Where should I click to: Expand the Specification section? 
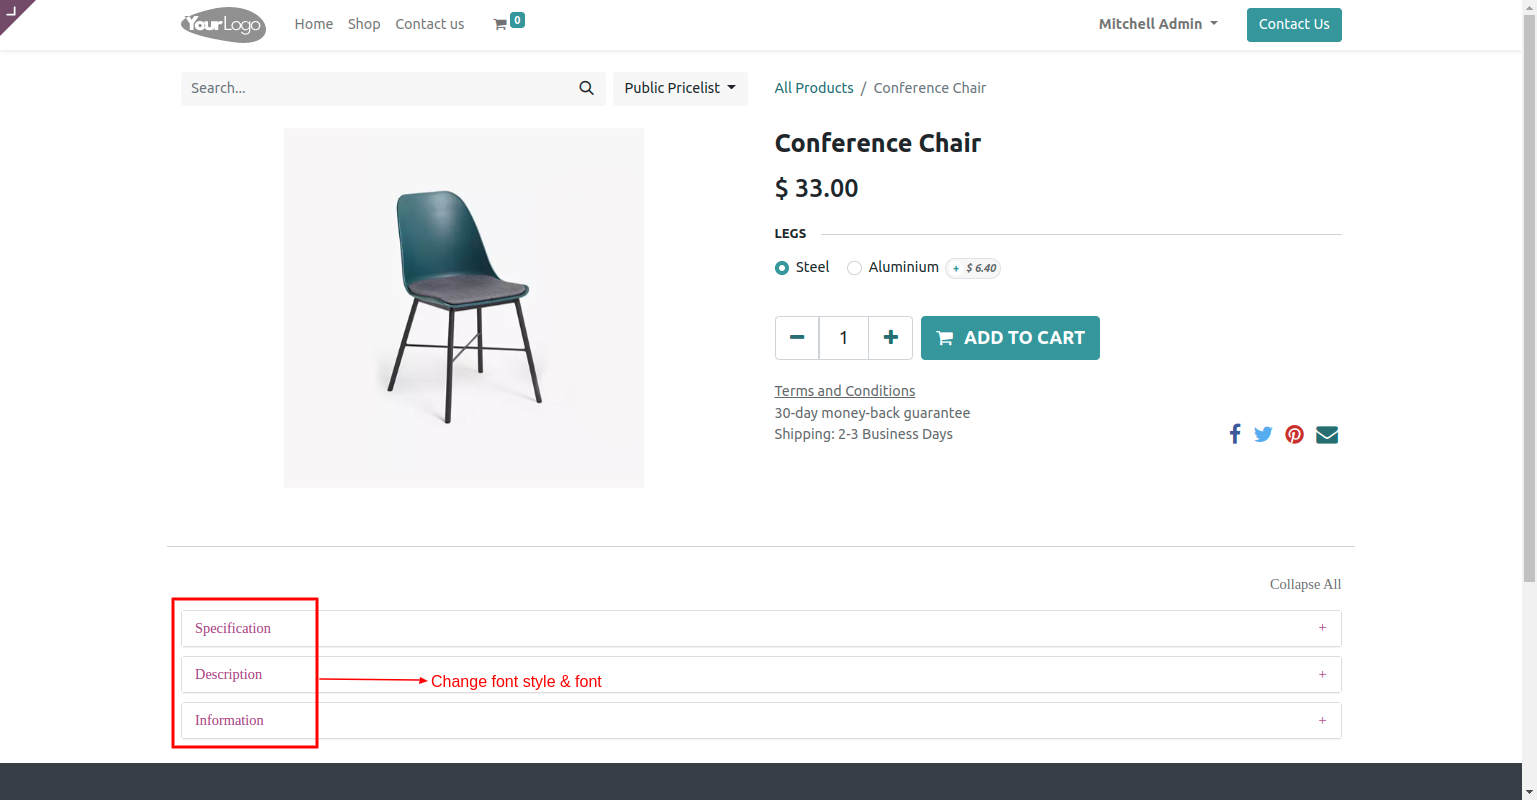(x=761, y=628)
